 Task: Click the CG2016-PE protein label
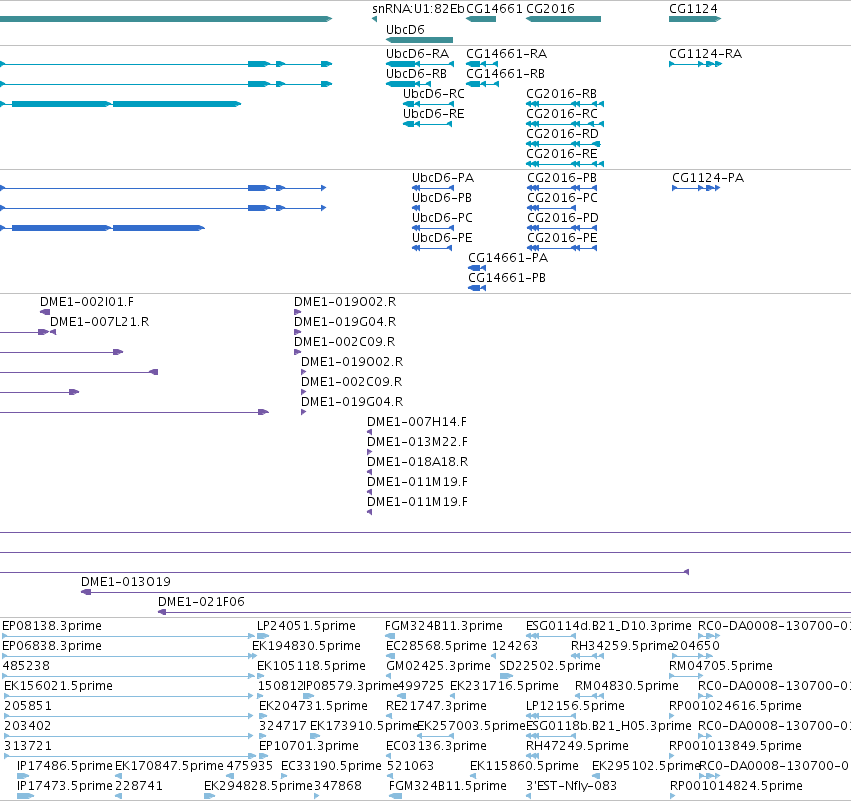tap(562, 238)
